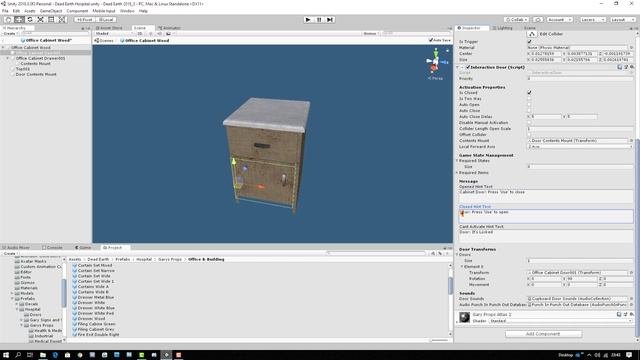The image size is (640, 360).
Task: Switch to the Console tab
Action: click(x=53, y=248)
